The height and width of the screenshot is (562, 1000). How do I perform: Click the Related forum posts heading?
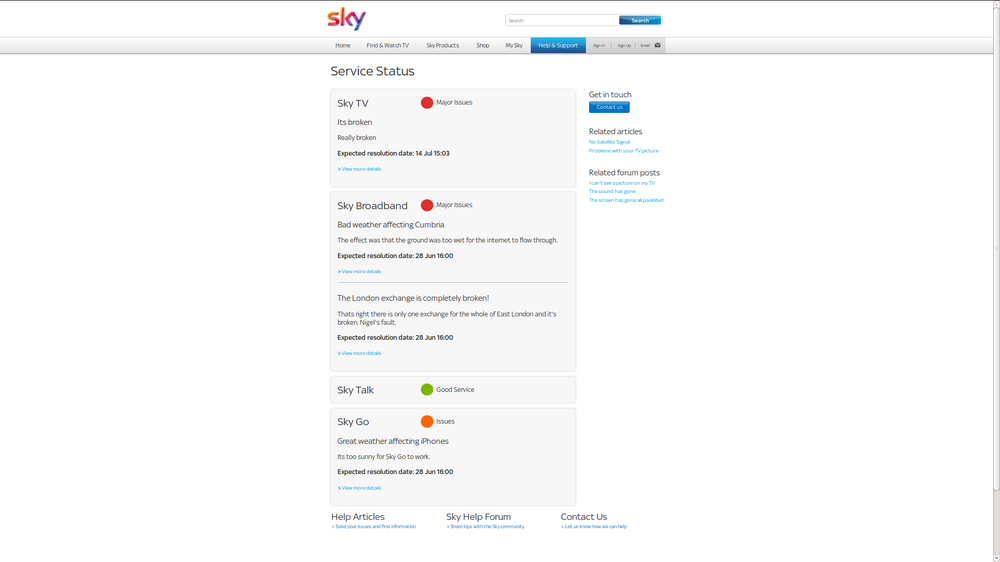(624, 173)
